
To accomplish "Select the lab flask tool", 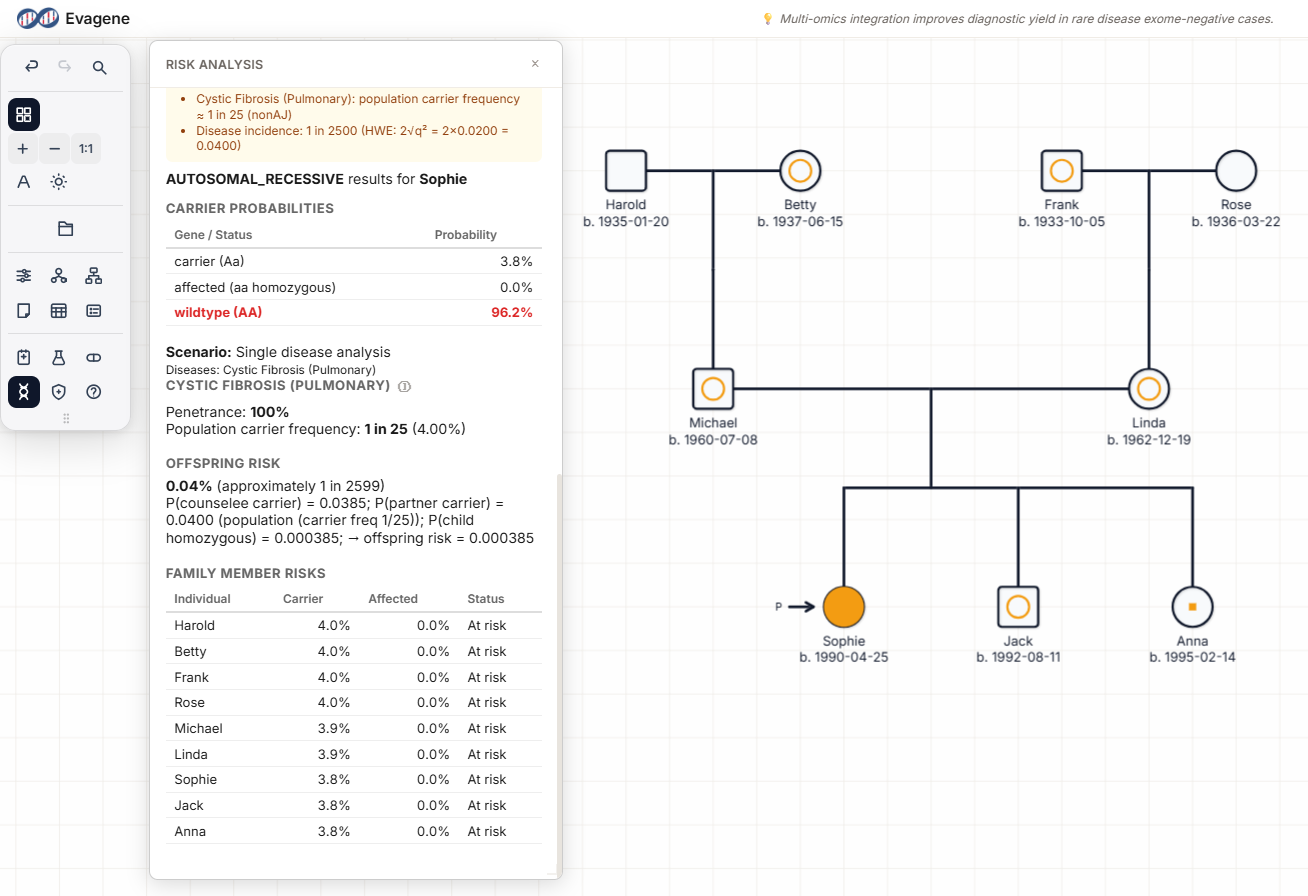I will pos(58,356).
